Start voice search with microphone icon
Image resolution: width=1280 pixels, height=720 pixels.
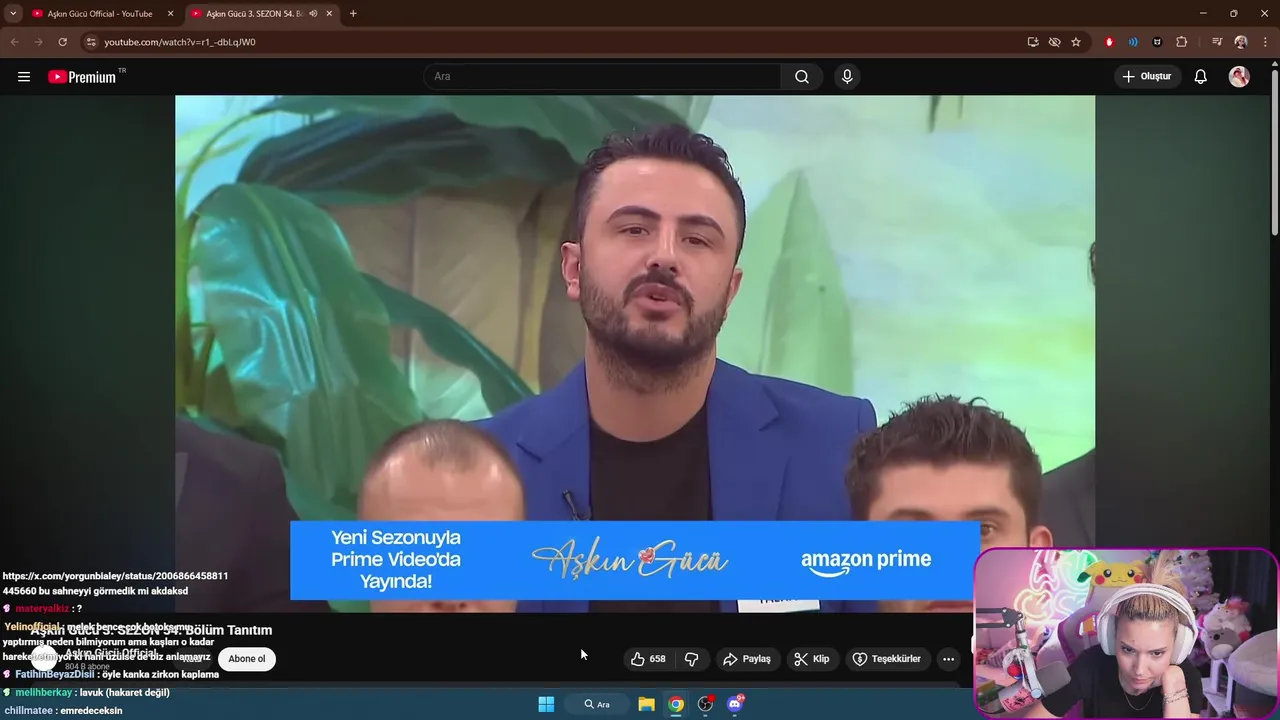point(847,77)
